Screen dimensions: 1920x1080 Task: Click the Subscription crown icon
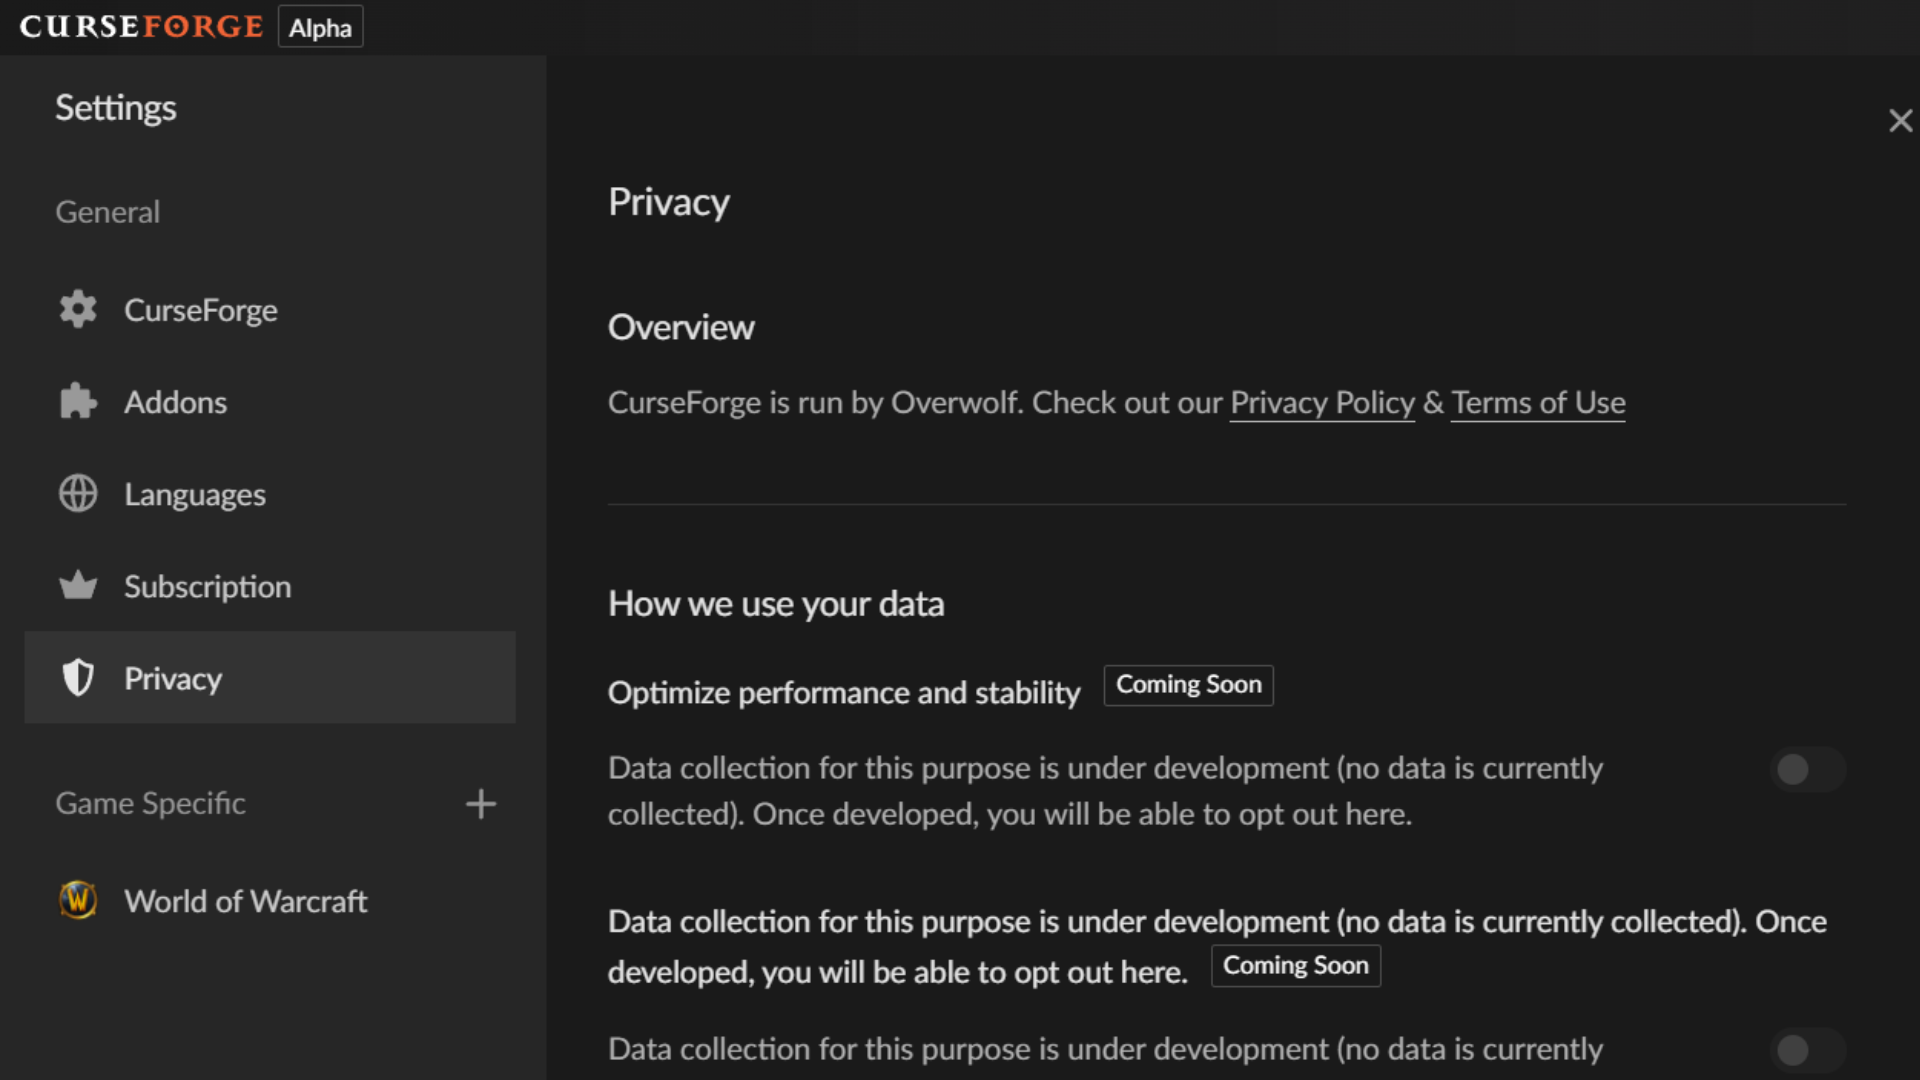click(x=78, y=586)
